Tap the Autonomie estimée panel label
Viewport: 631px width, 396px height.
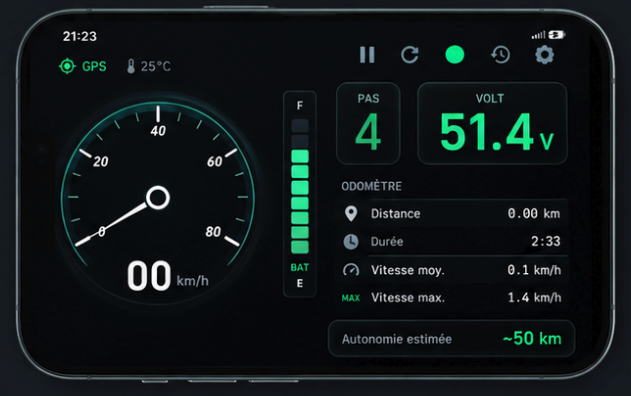tap(397, 339)
